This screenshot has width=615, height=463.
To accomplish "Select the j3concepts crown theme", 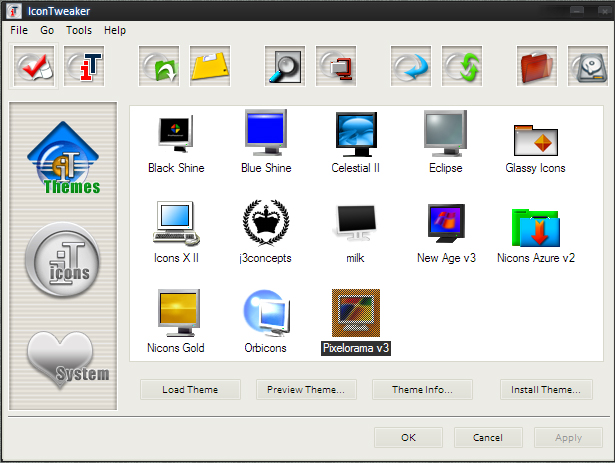I will [x=266, y=232].
